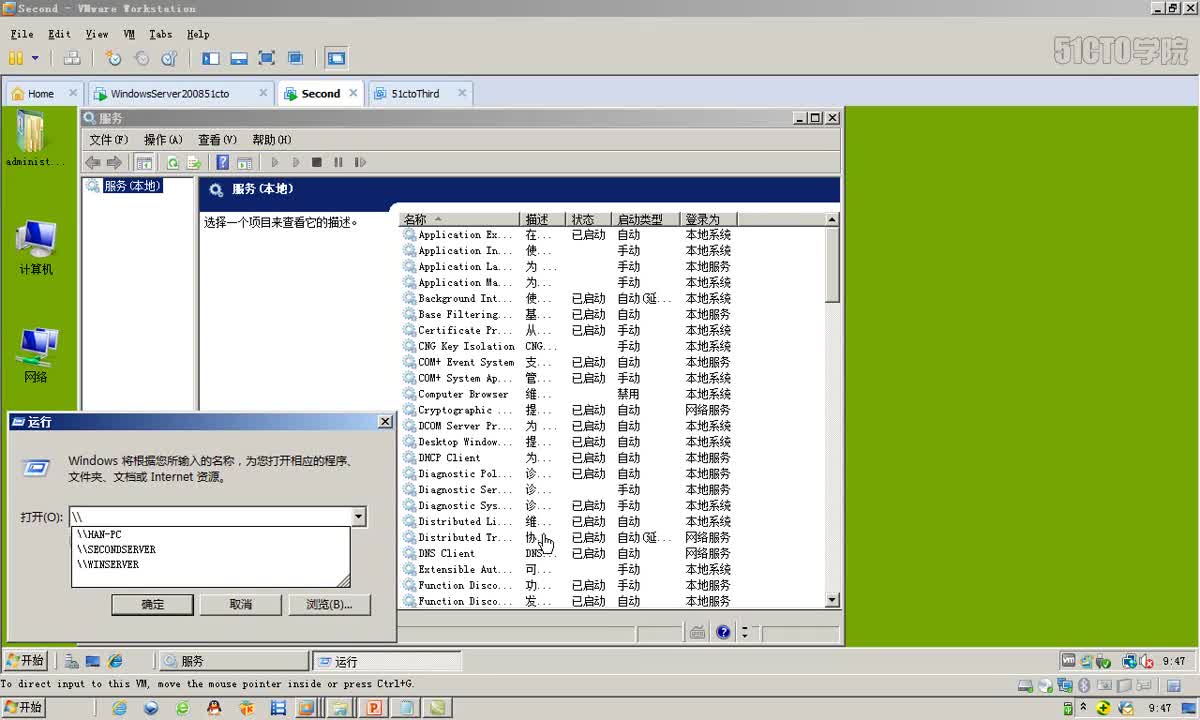1200x720 pixels.
Task: Select 服务(本地) tree node
Action: tap(132, 186)
